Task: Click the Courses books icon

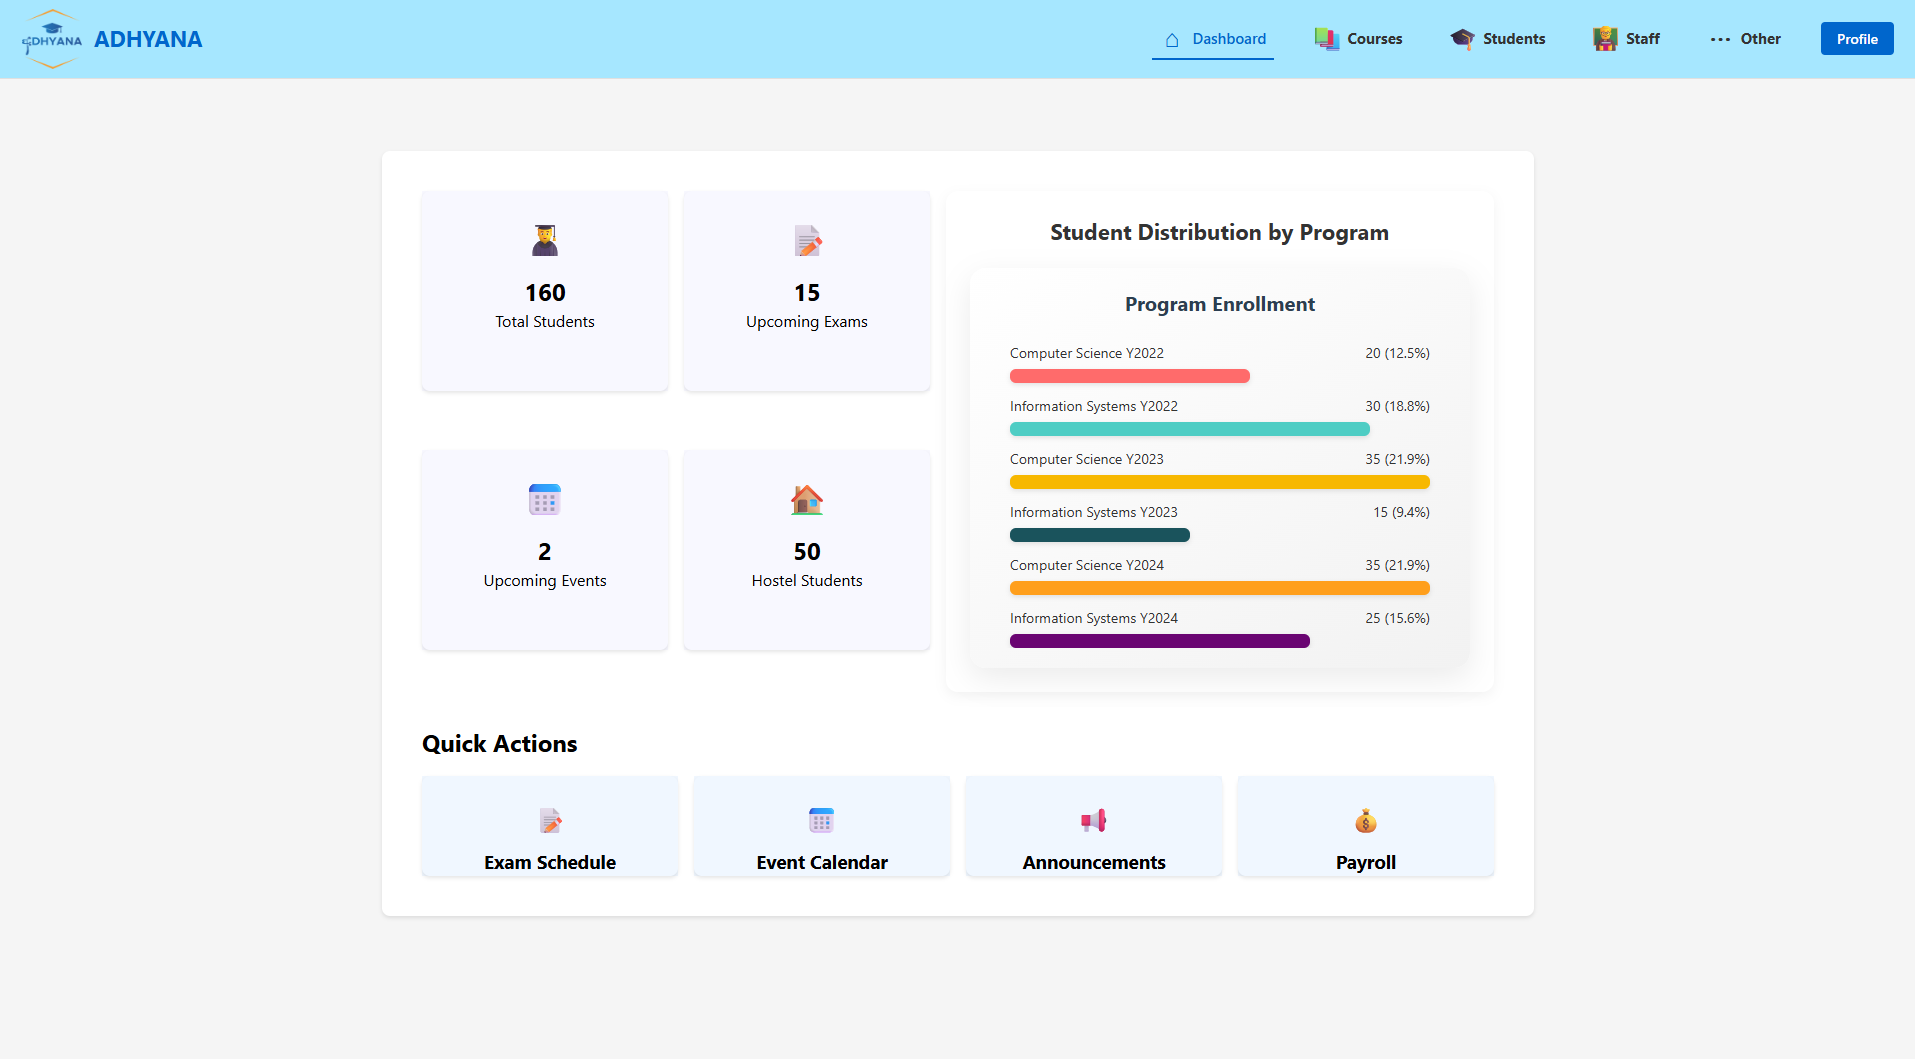Action: pyautogui.click(x=1327, y=39)
